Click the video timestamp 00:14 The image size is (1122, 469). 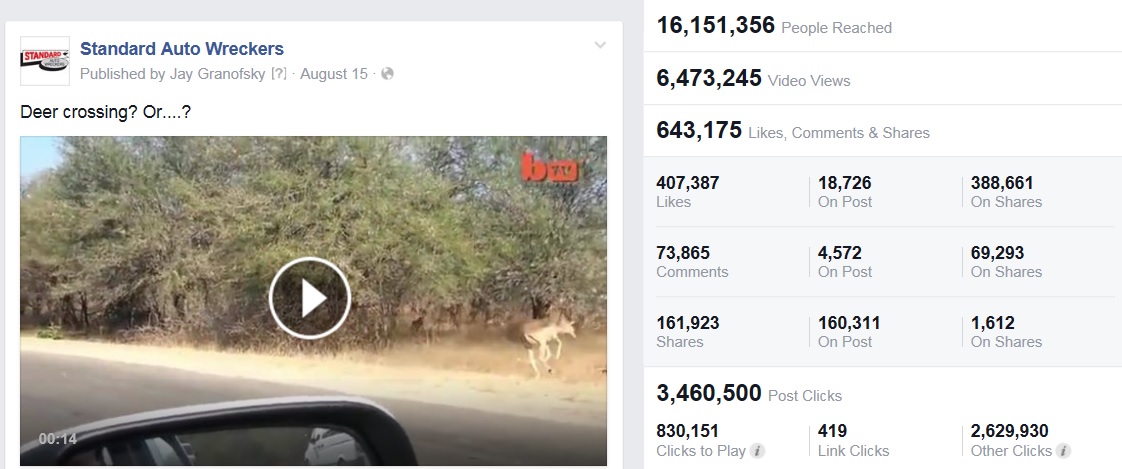pyautogui.click(x=58, y=439)
